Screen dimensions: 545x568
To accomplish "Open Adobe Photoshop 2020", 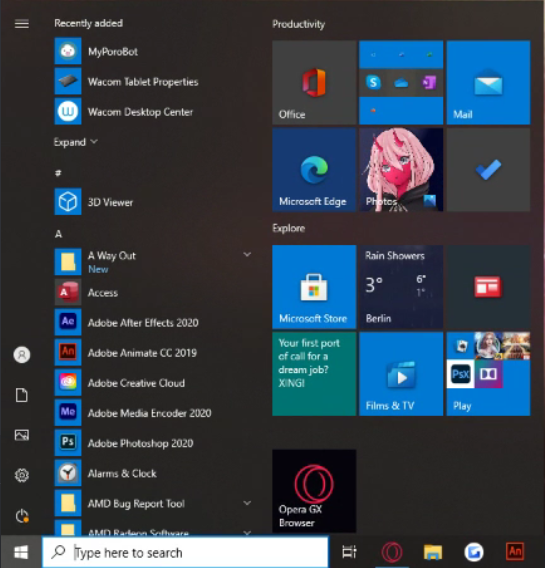I will (x=152, y=443).
